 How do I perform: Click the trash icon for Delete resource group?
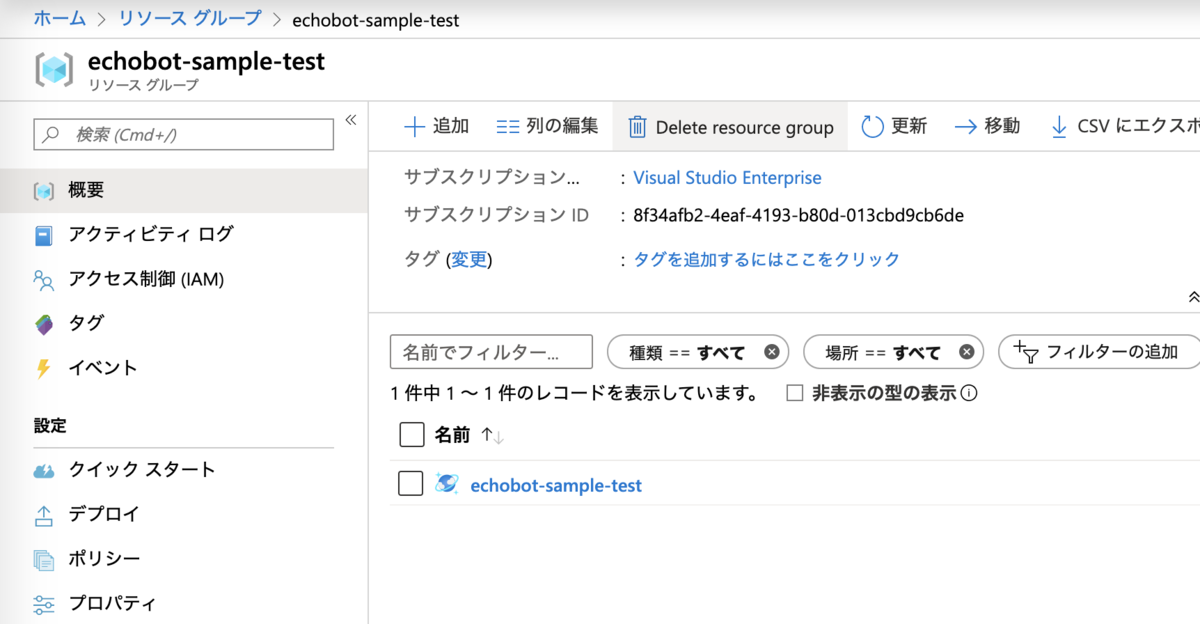[636, 127]
